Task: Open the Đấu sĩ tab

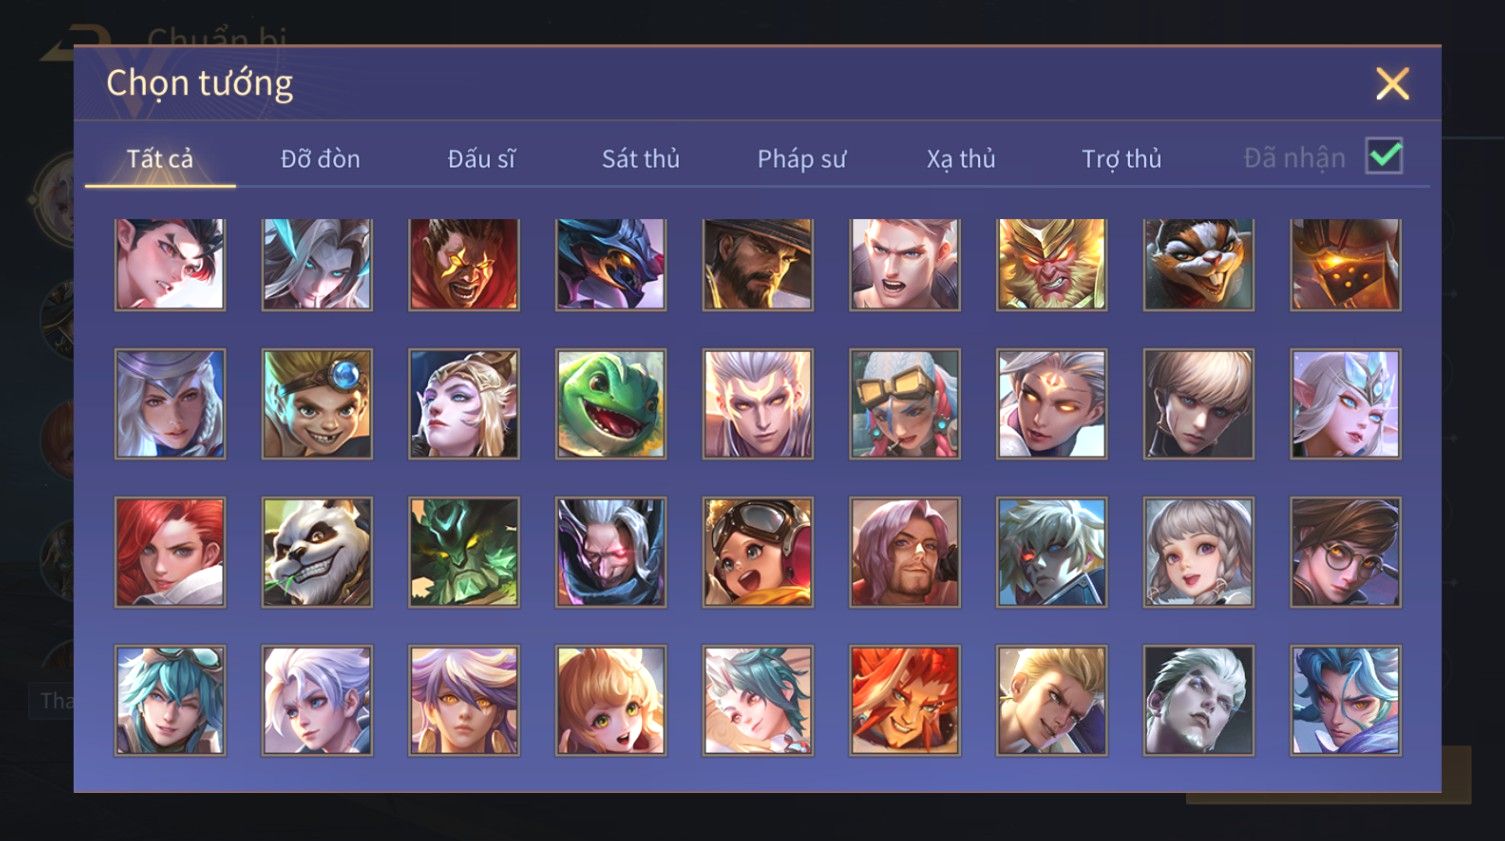Action: (x=481, y=159)
